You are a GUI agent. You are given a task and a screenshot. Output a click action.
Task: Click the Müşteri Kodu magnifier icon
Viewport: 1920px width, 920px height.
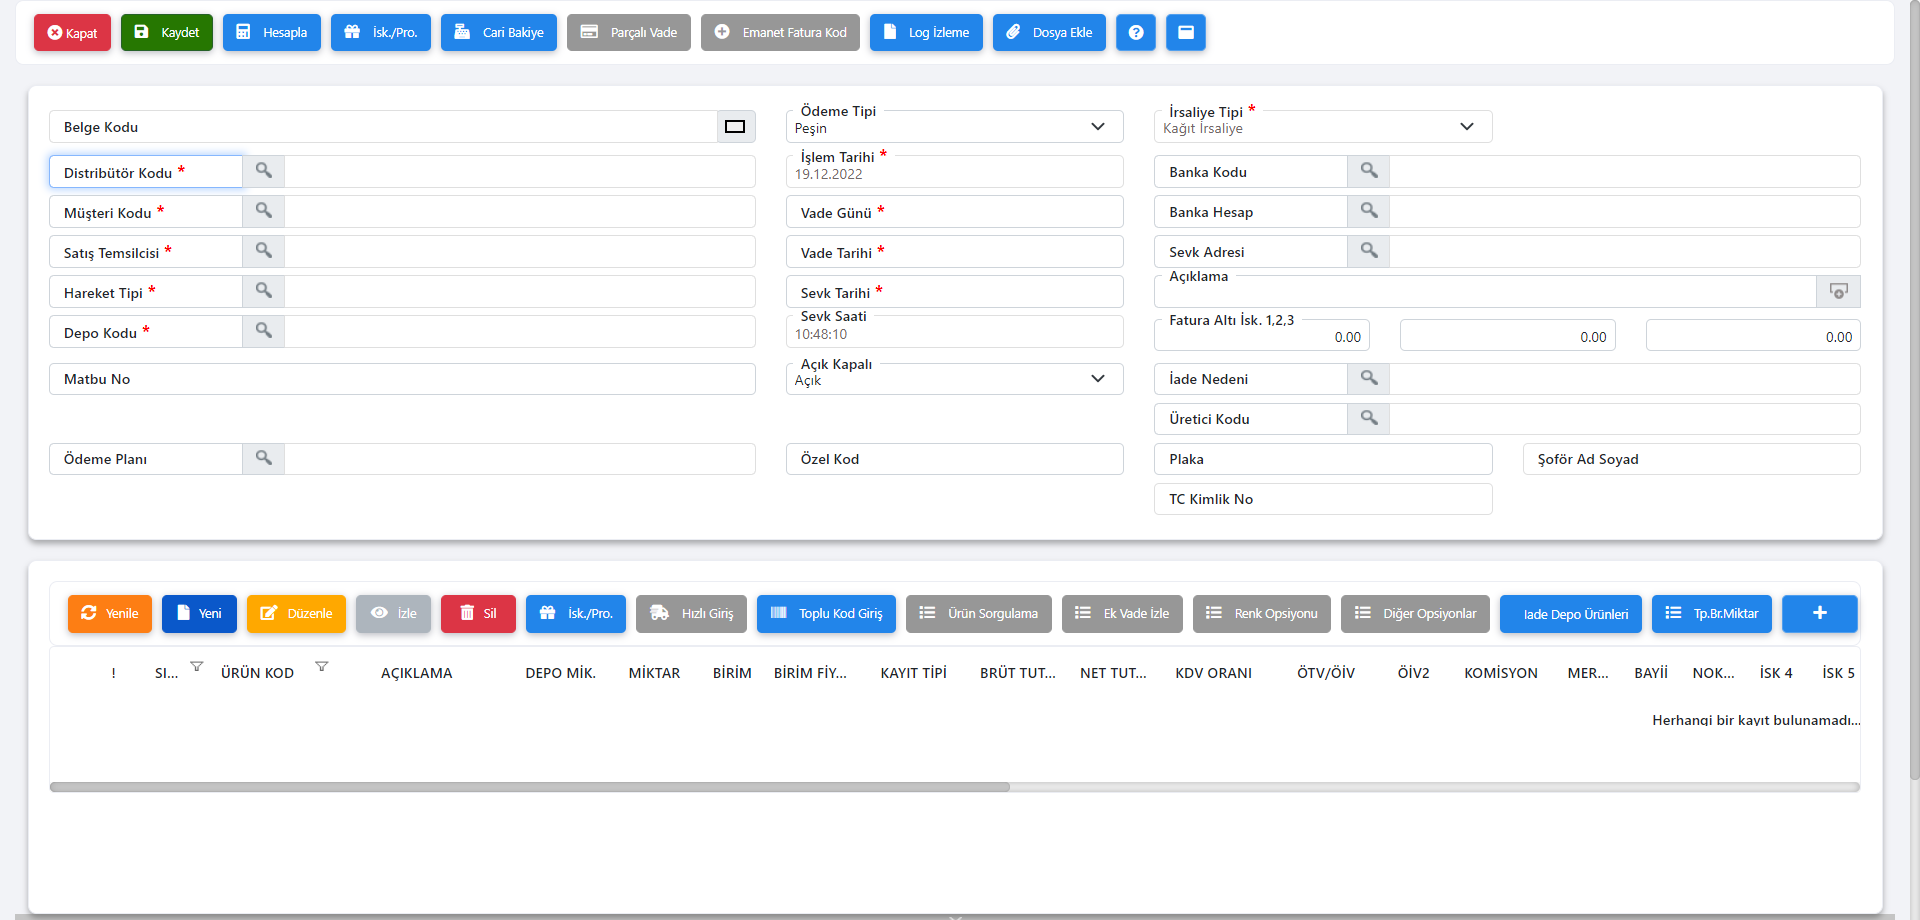coord(263,211)
